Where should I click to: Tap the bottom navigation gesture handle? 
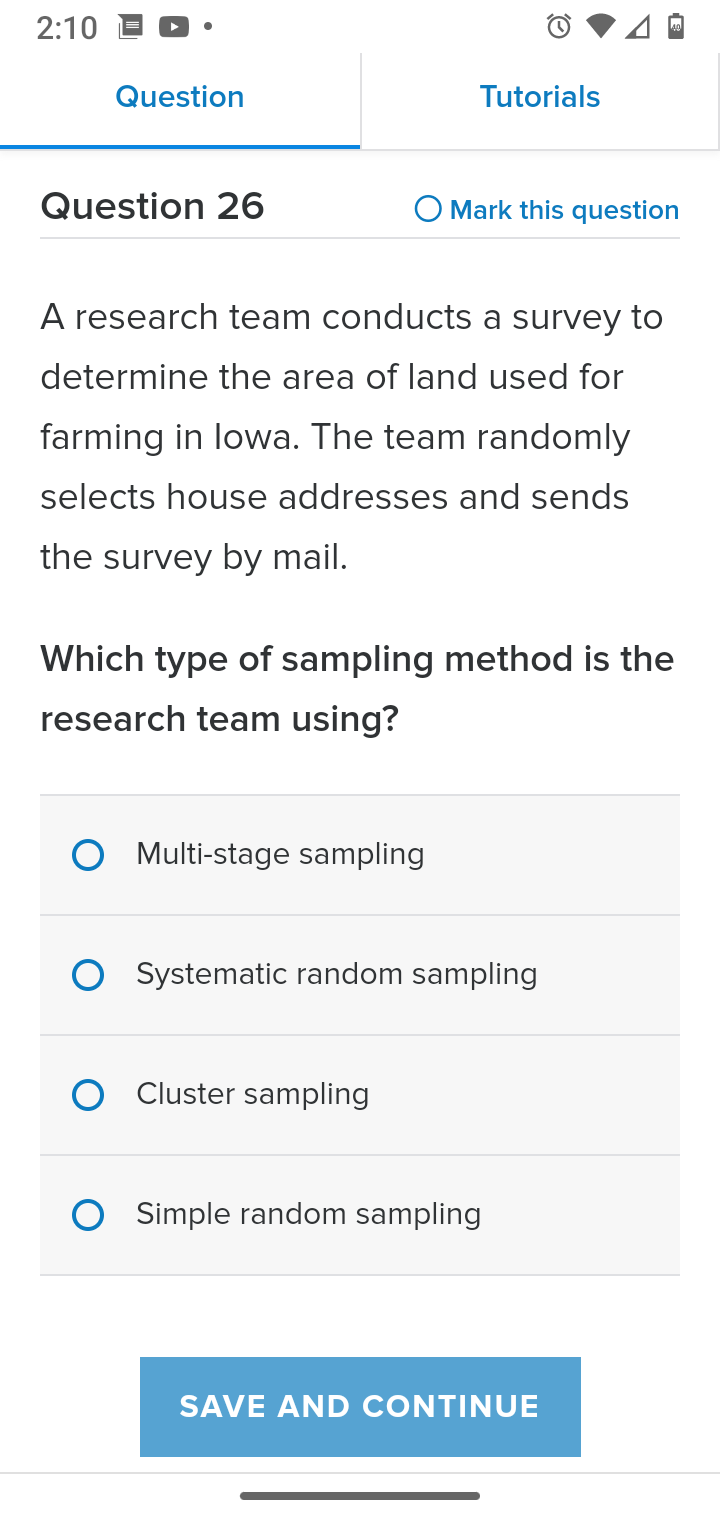tap(360, 1496)
